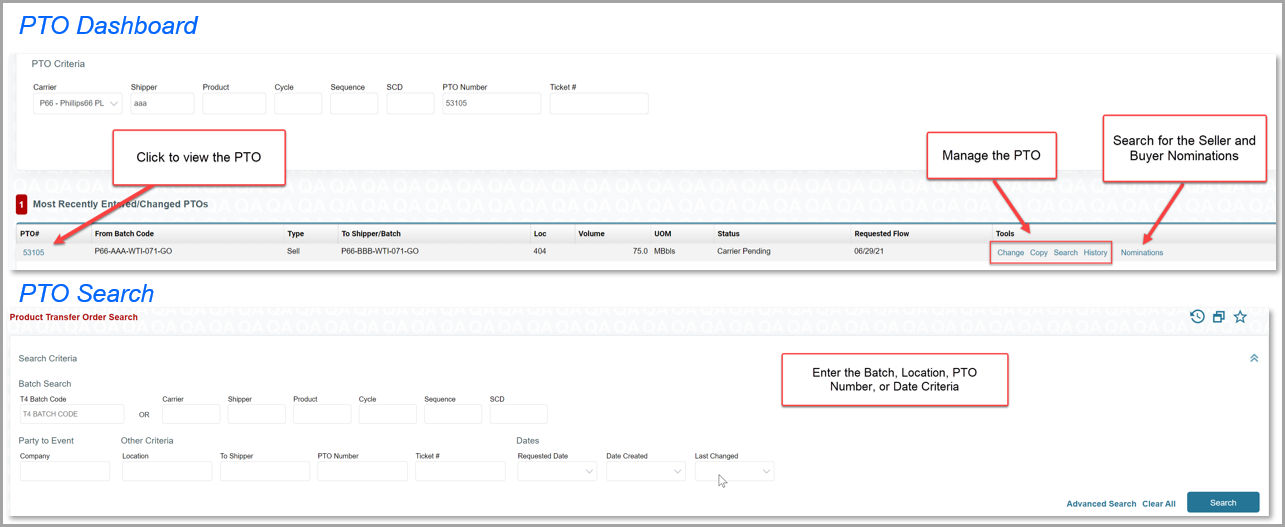1285x527 pixels.
Task: Collapse the Search Criteria panel
Action: coord(1254,358)
